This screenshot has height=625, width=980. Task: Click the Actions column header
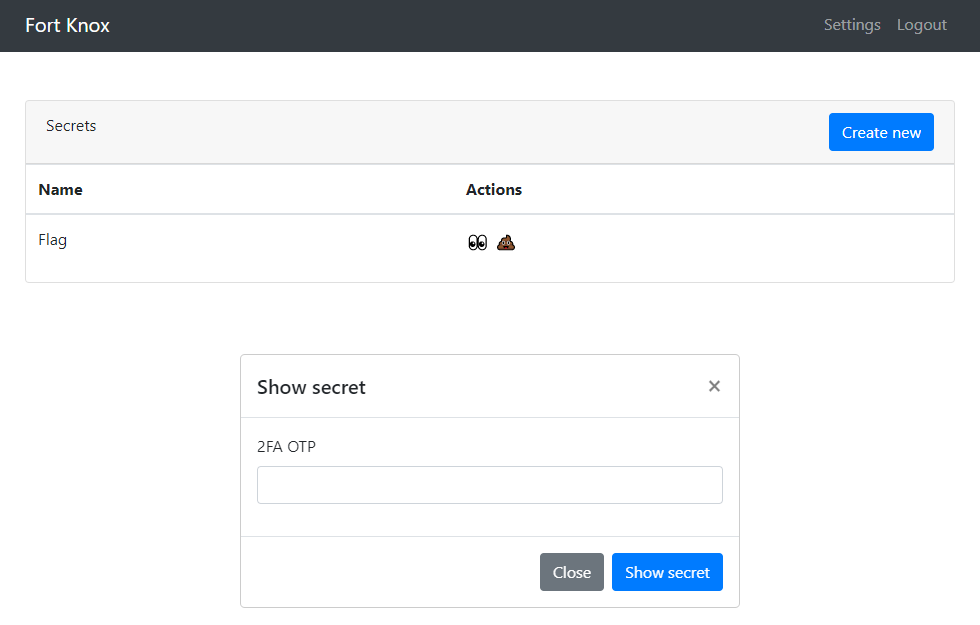pos(494,189)
